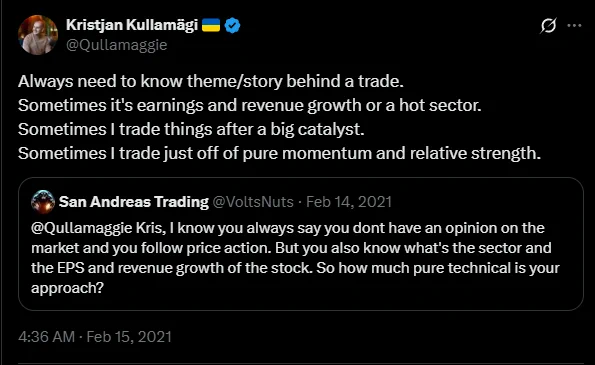
Task: Open the quoted post at the word "approach?"
Action: (68, 288)
